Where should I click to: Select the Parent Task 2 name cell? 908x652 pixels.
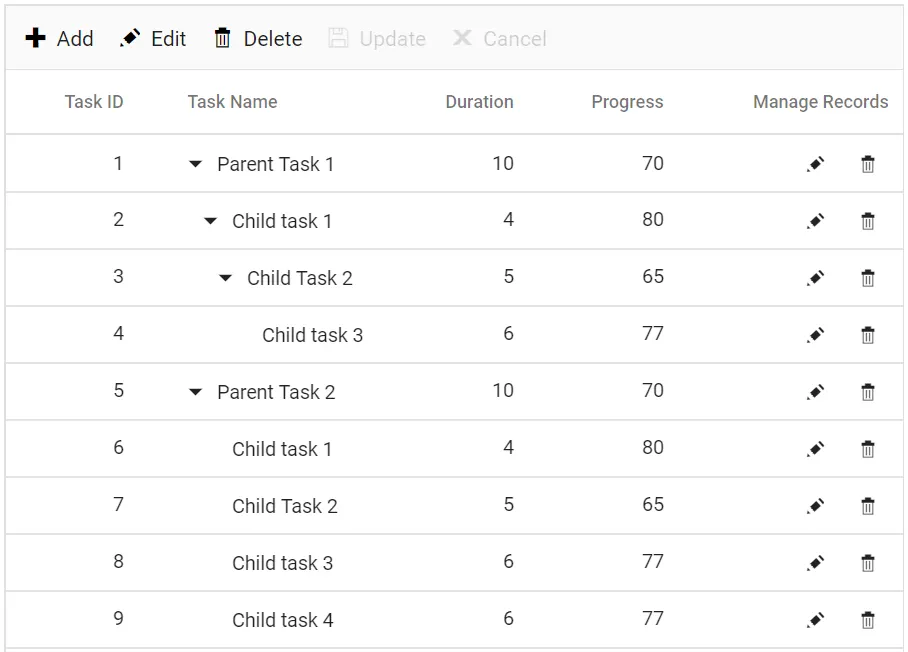click(x=276, y=392)
